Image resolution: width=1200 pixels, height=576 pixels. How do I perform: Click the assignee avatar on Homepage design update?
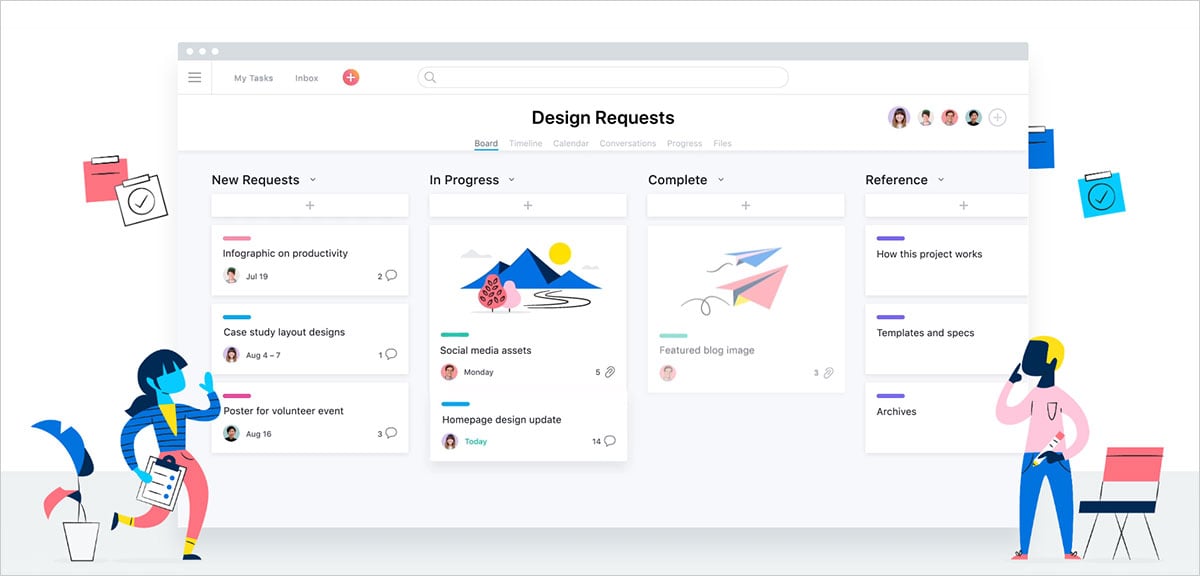point(451,441)
